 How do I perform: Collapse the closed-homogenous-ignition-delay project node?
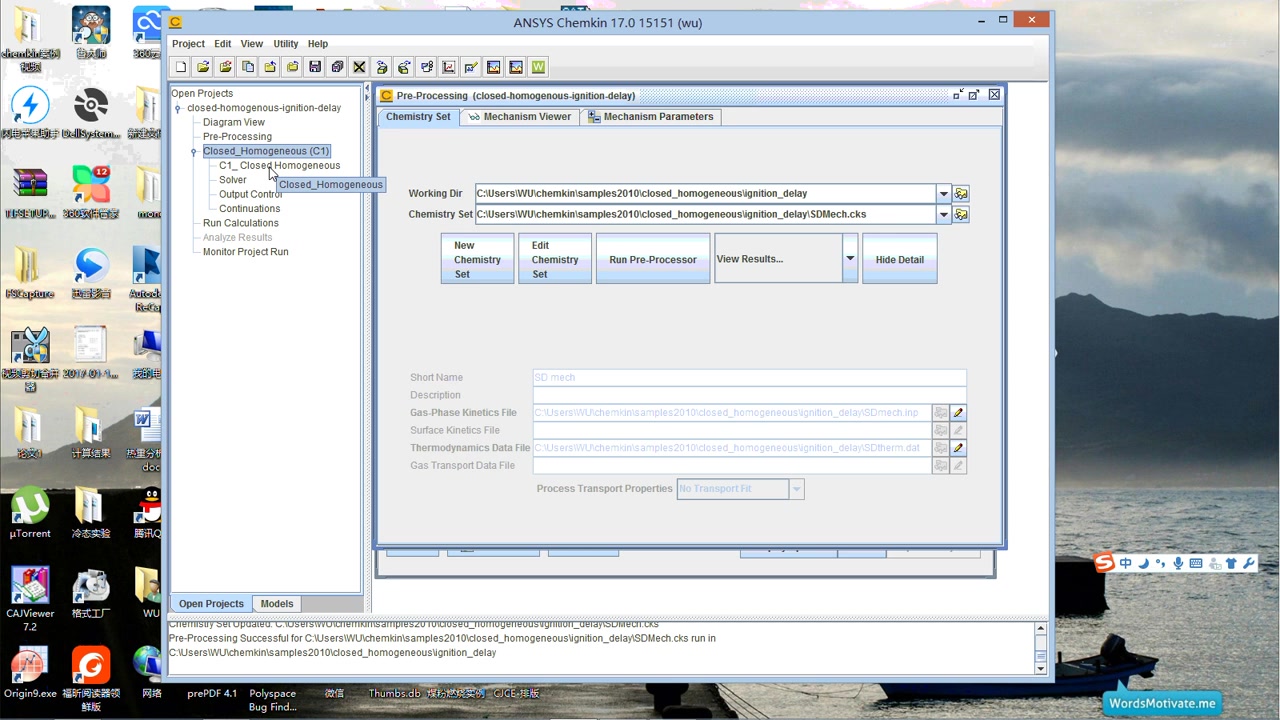click(x=178, y=108)
